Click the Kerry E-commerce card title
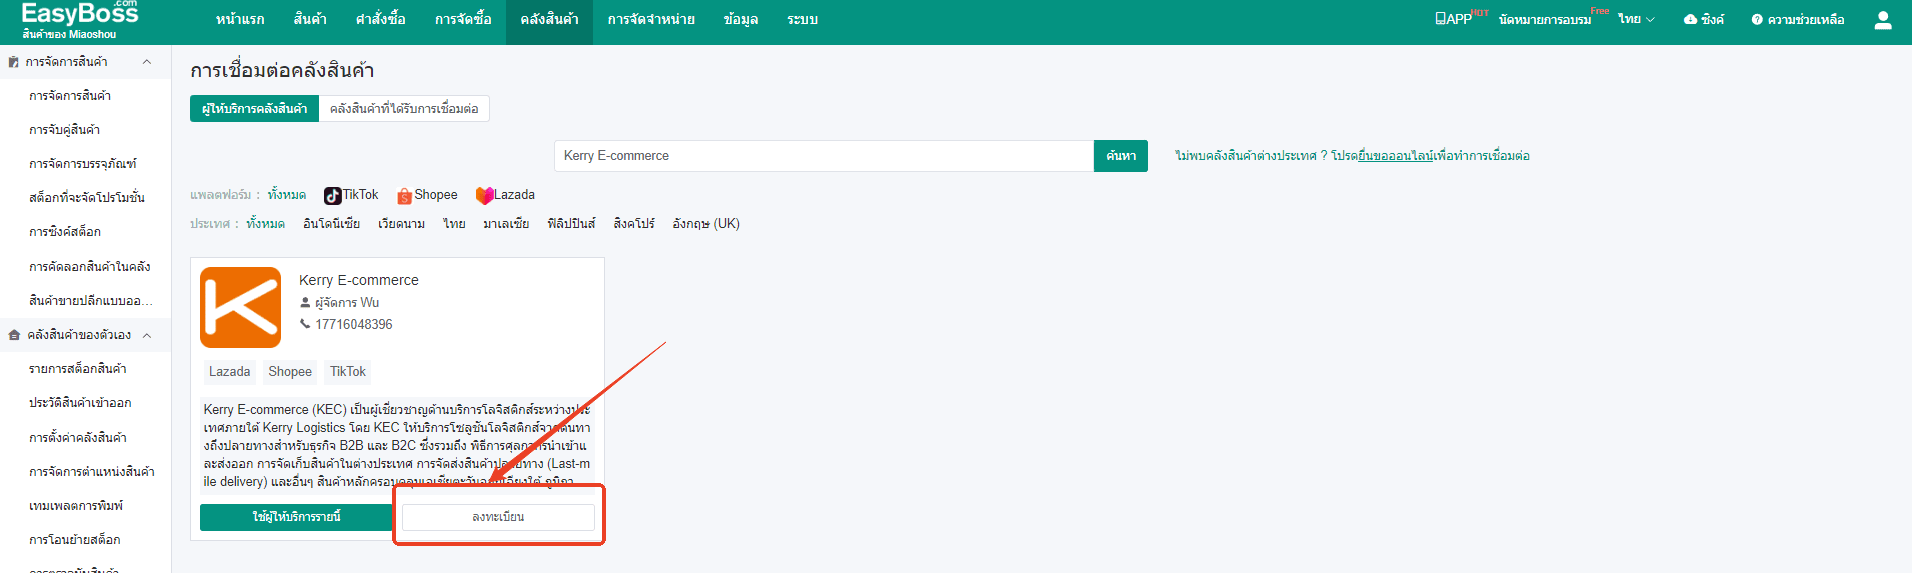Image resolution: width=1912 pixels, height=573 pixels. coord(359,280)
